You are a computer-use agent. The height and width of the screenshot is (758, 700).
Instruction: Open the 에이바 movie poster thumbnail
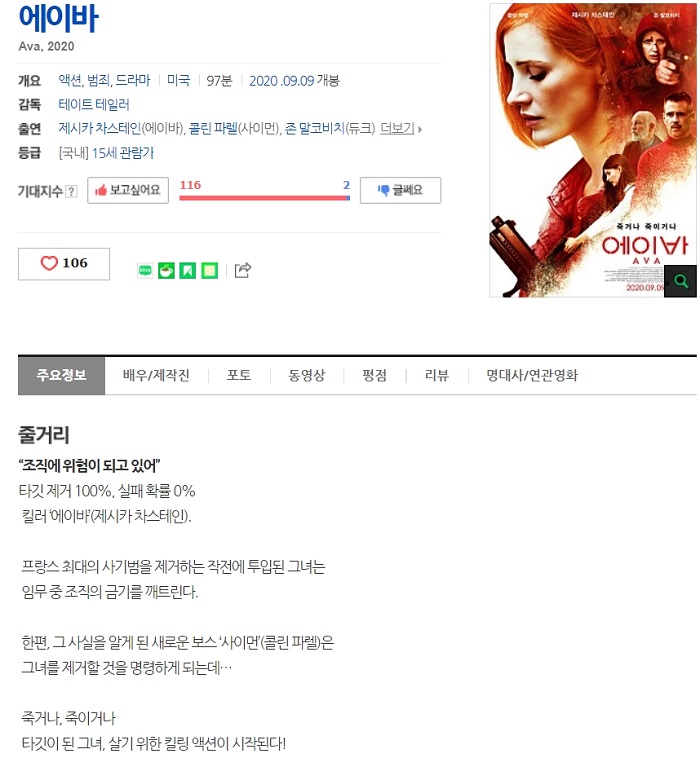[x=593, y=150]
